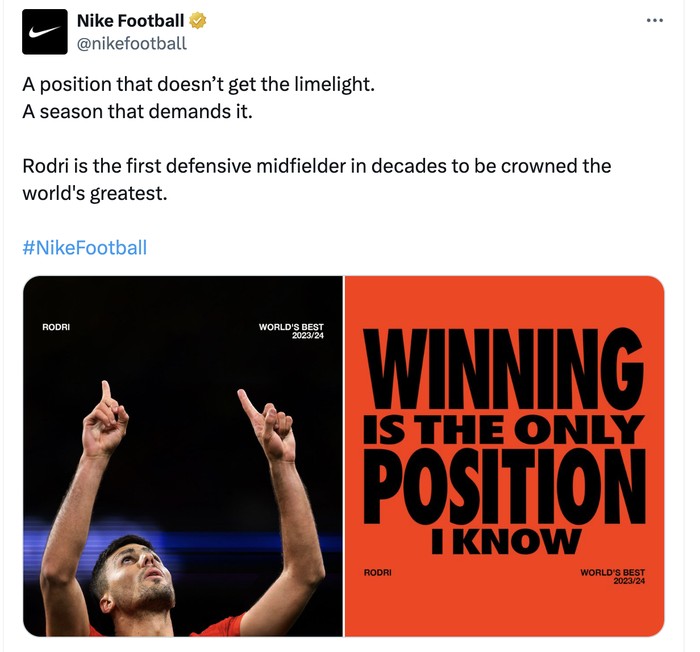
Task: Click the Nike swoosh profile avatar
Action: tap(44, 32)
